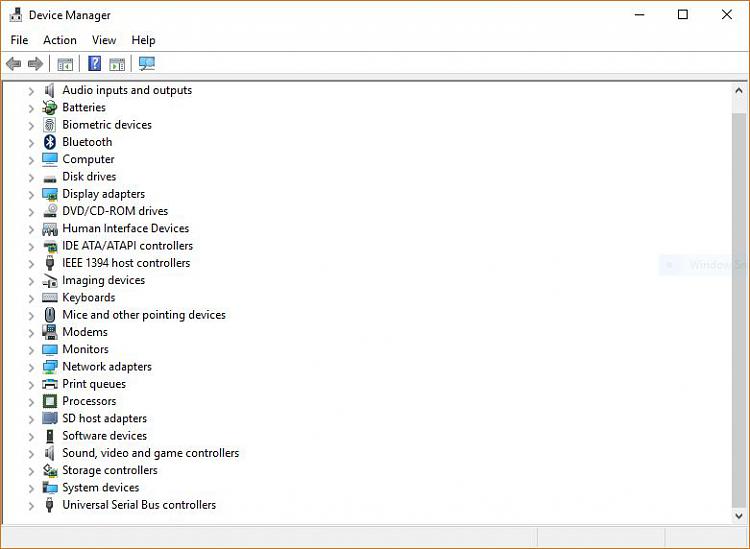Click the Bluetooth category icon

[x=50, y=142]
